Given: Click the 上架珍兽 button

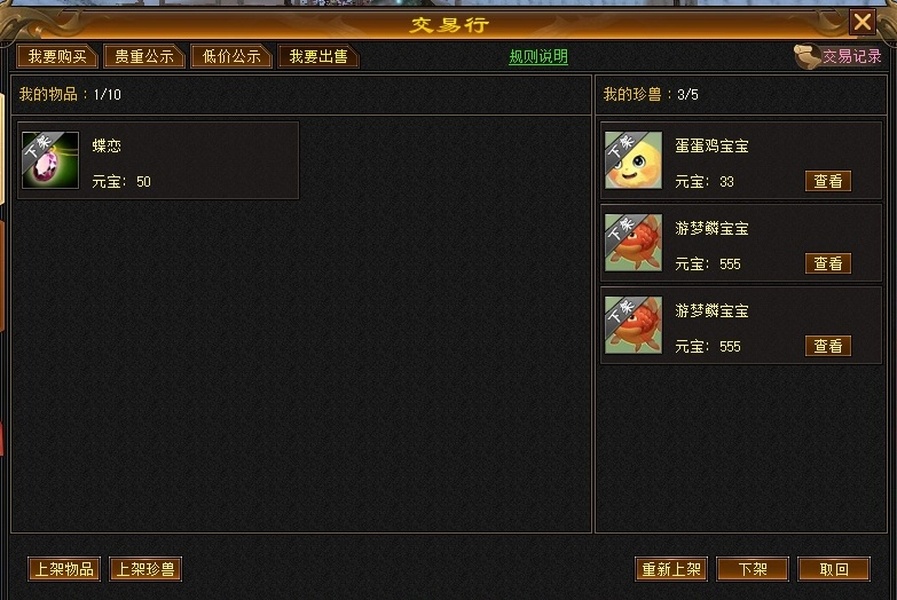Looking at the screenshot, I should [145, 569].
